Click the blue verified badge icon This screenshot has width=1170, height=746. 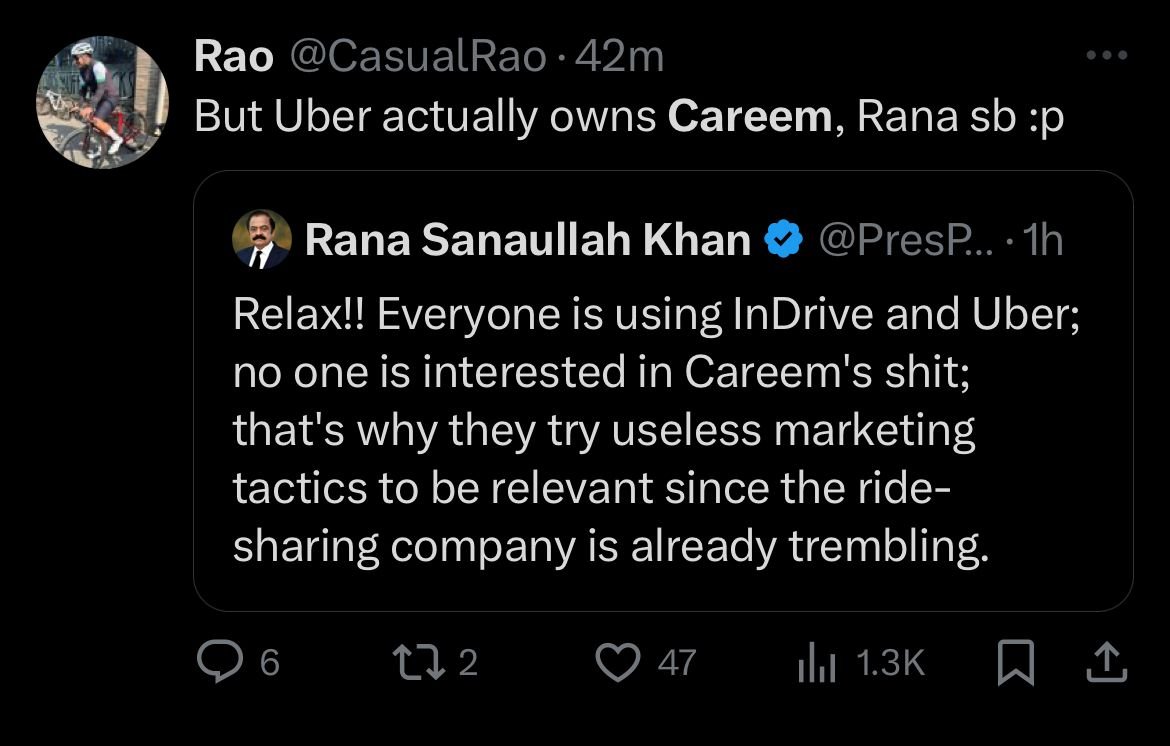pyautogui.click(x=784, y=240)
